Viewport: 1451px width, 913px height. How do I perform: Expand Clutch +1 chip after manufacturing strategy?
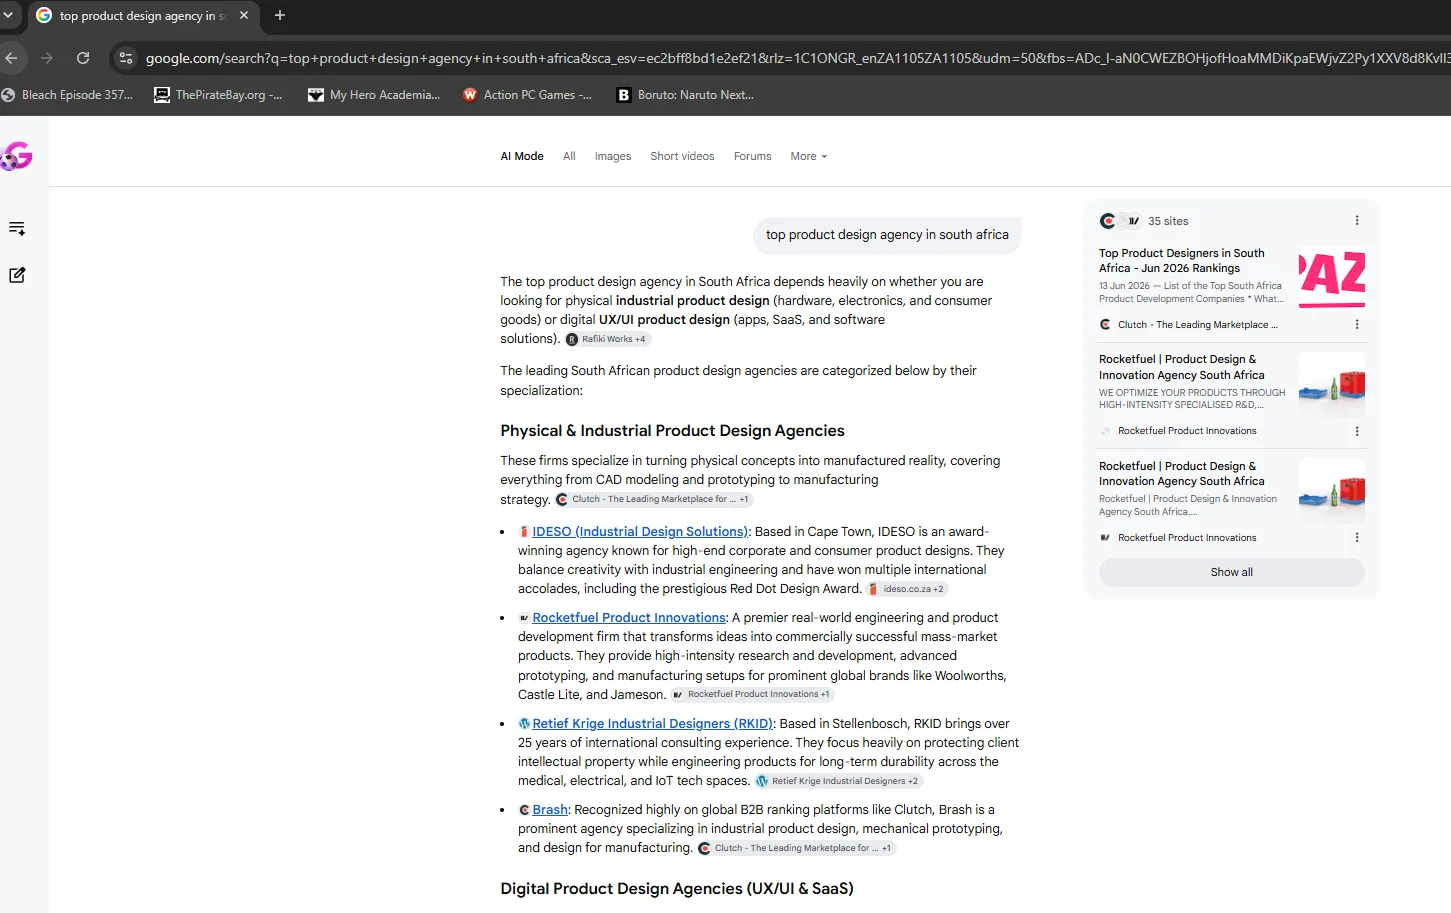point(653,499)
